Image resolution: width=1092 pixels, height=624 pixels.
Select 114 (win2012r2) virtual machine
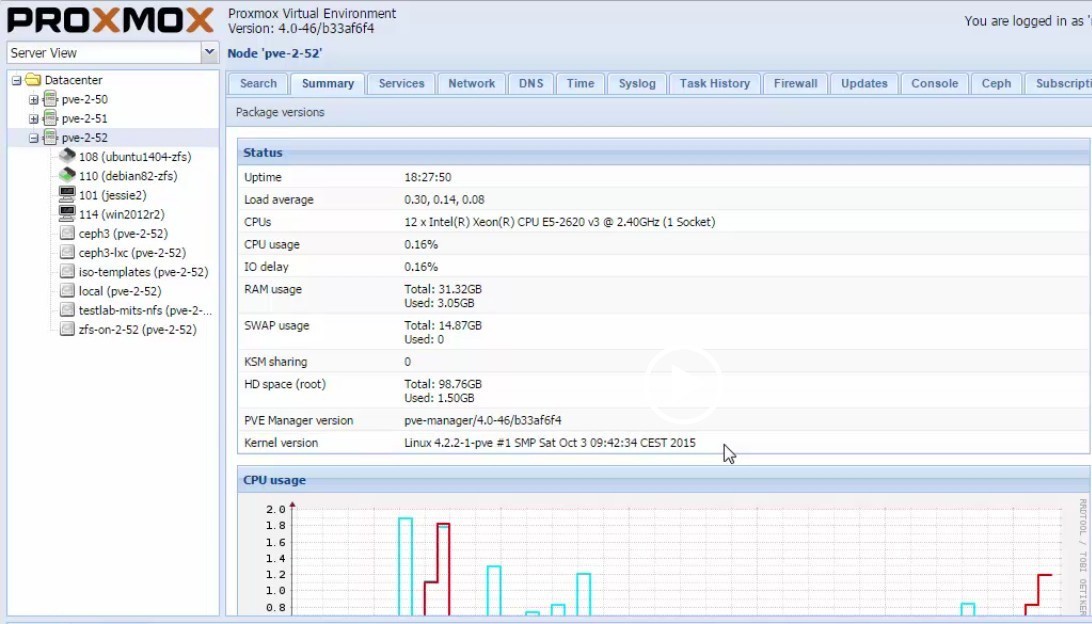click(122, 214)
